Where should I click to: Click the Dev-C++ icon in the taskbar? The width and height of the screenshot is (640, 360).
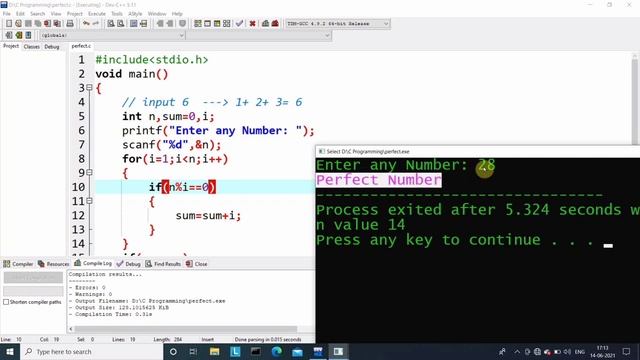tap(318, 351)
